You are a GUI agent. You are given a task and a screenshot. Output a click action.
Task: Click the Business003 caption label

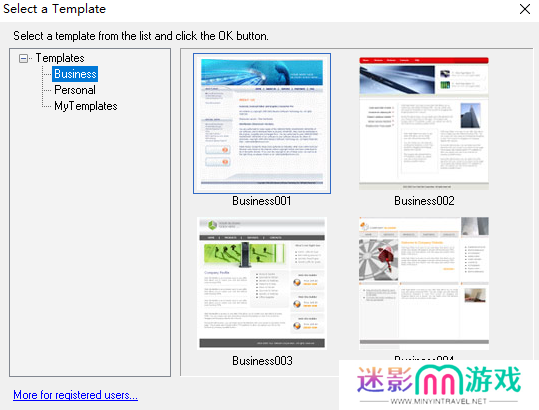click(262, 361)
